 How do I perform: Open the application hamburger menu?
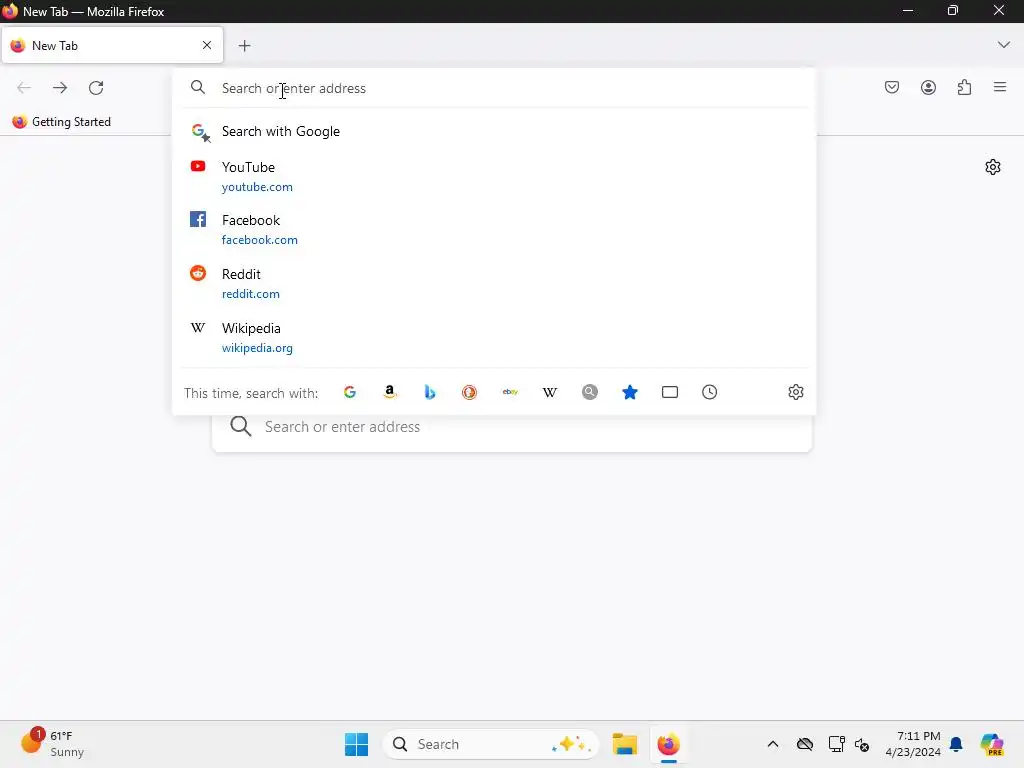coord(1000,87)
